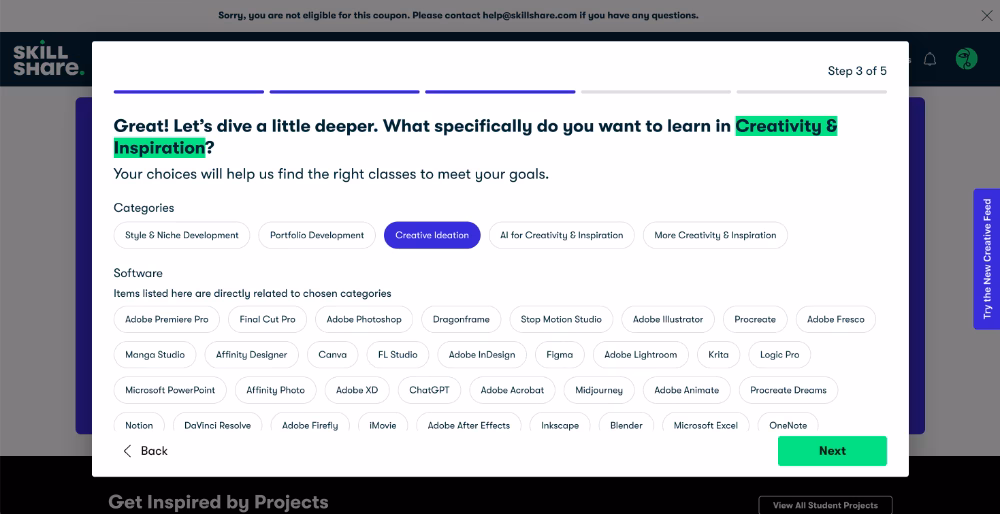Click View All Student Projects button
This screenshot has width=1000, height=514.
tap(825, 505)
